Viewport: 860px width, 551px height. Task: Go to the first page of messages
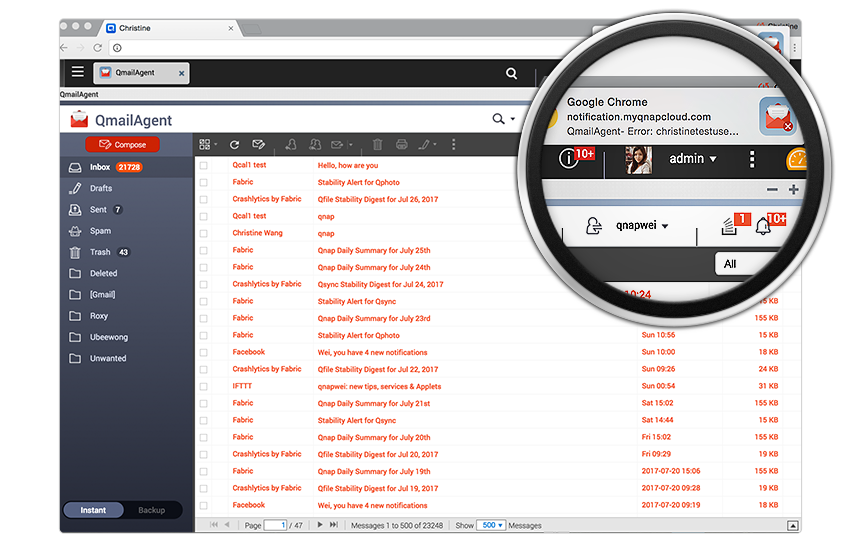coord(214,525)
